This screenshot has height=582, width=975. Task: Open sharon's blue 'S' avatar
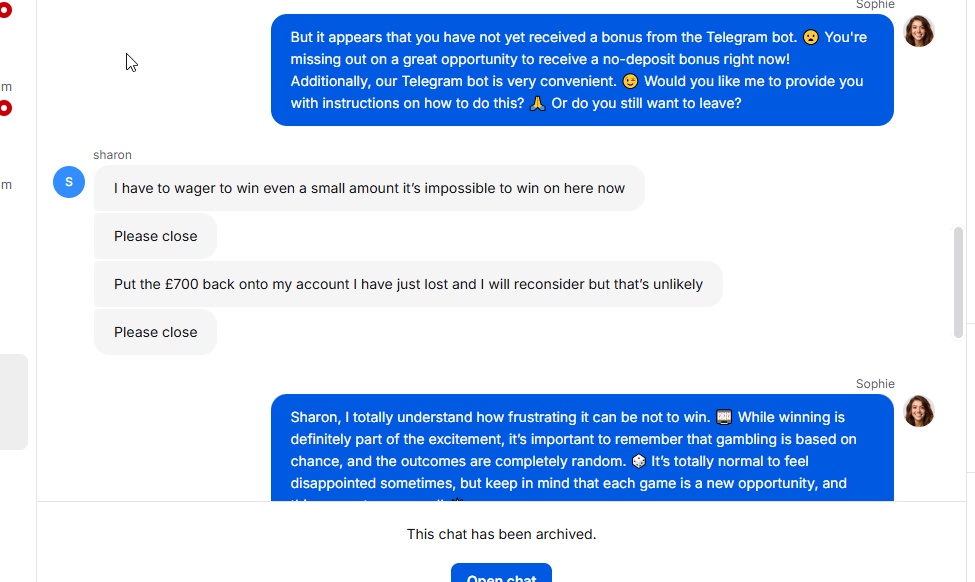pos(69,182)
